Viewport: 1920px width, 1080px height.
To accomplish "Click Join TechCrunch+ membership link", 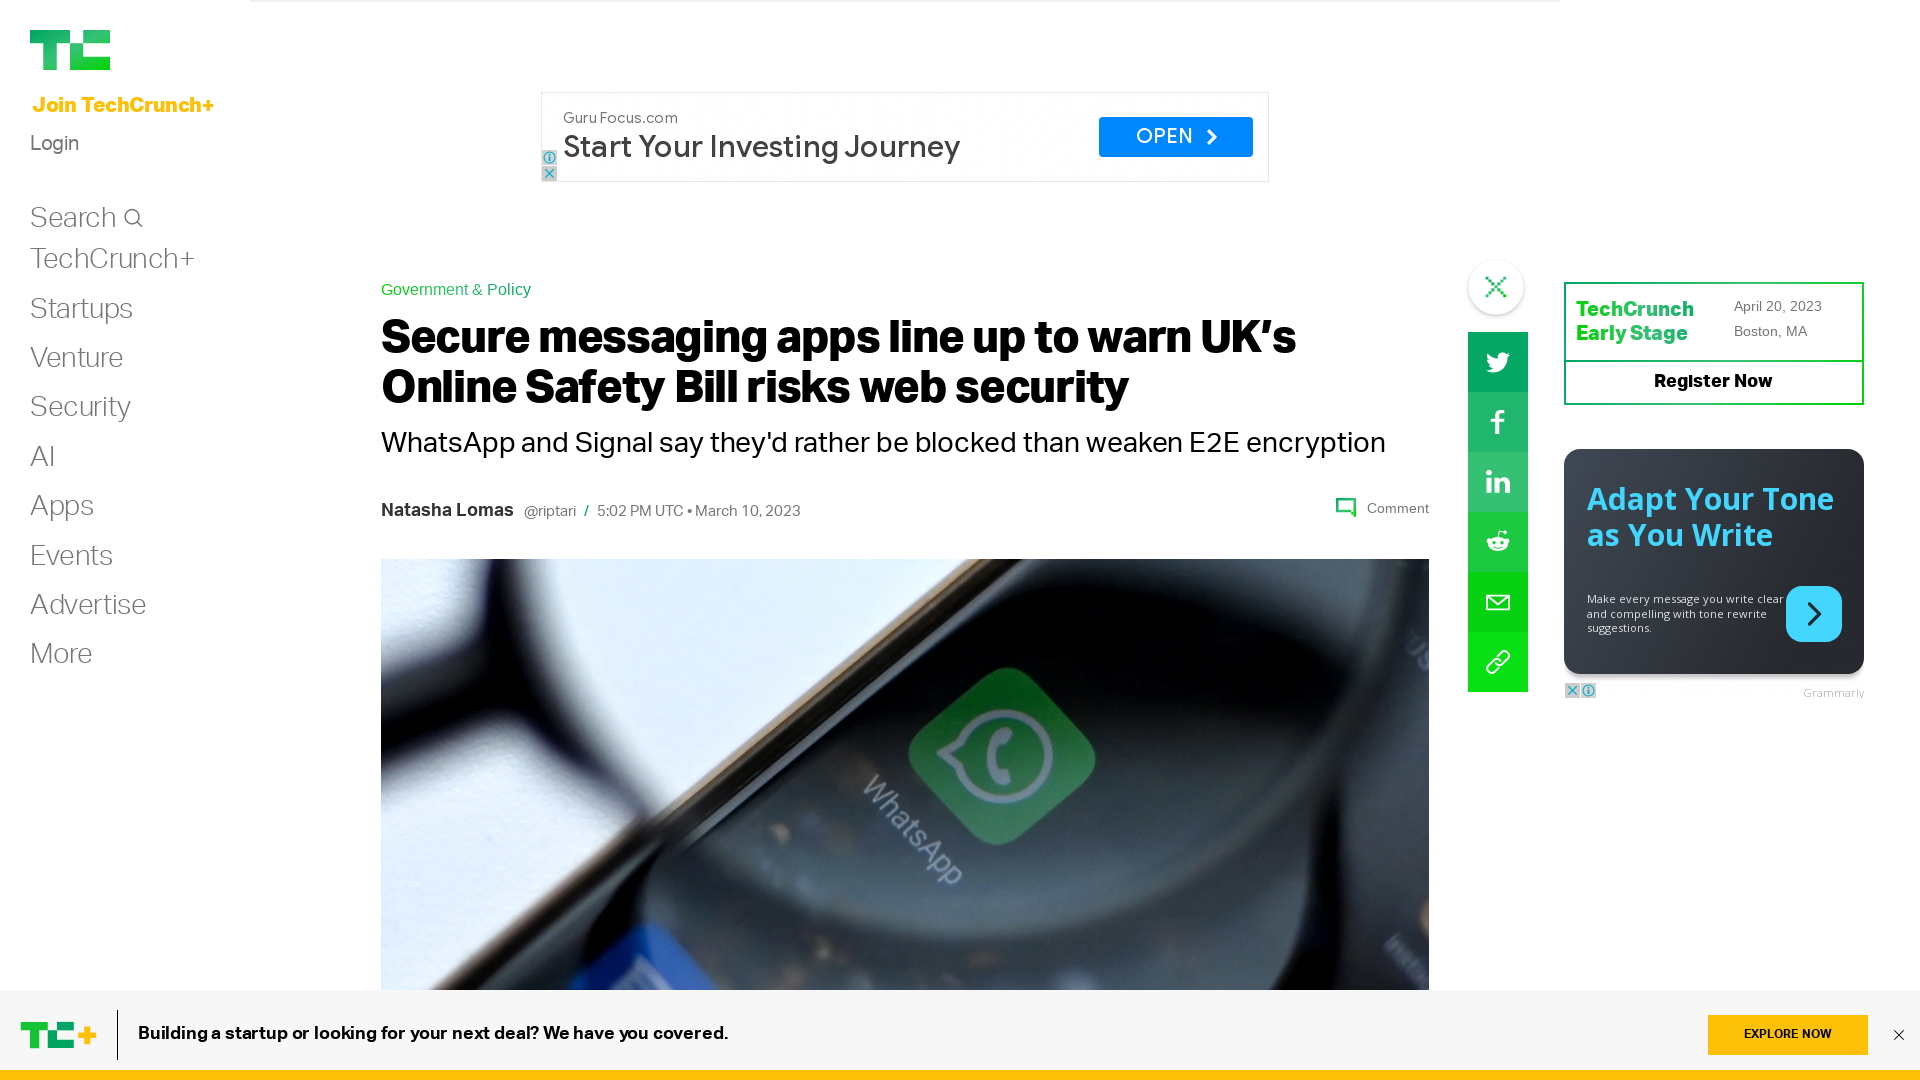I will 121,105.
